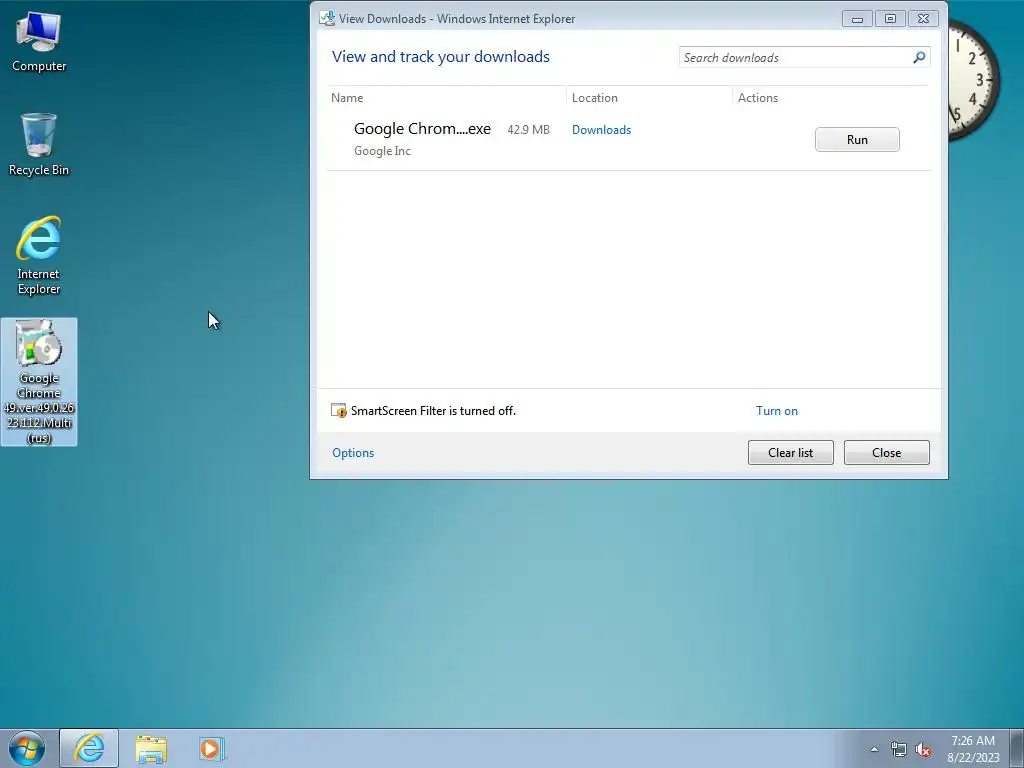
Task: Select the Google Chrome 49 installer icon
Action: coord(39,382)
